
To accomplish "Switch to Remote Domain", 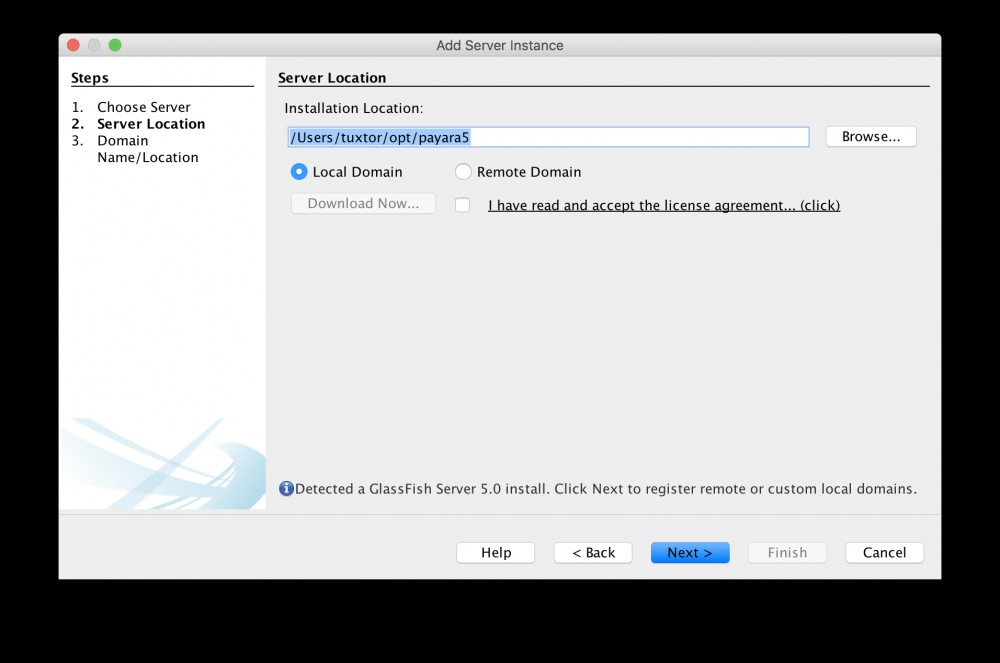I will (463, 171).
